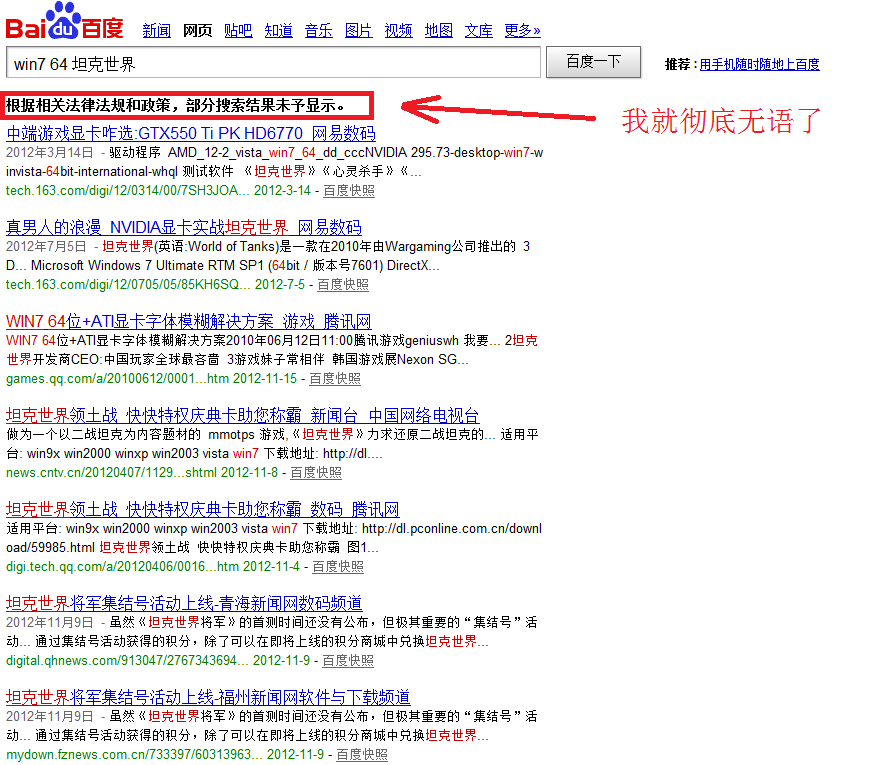Switch to the 视频 tab

tap(399, 30)
